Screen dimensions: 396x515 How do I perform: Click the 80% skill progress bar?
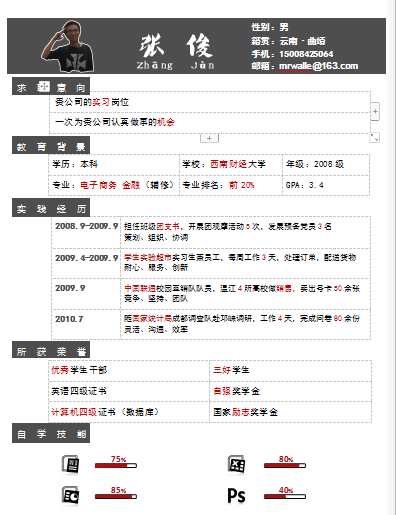pyautogui.click(x=285, y=465)
